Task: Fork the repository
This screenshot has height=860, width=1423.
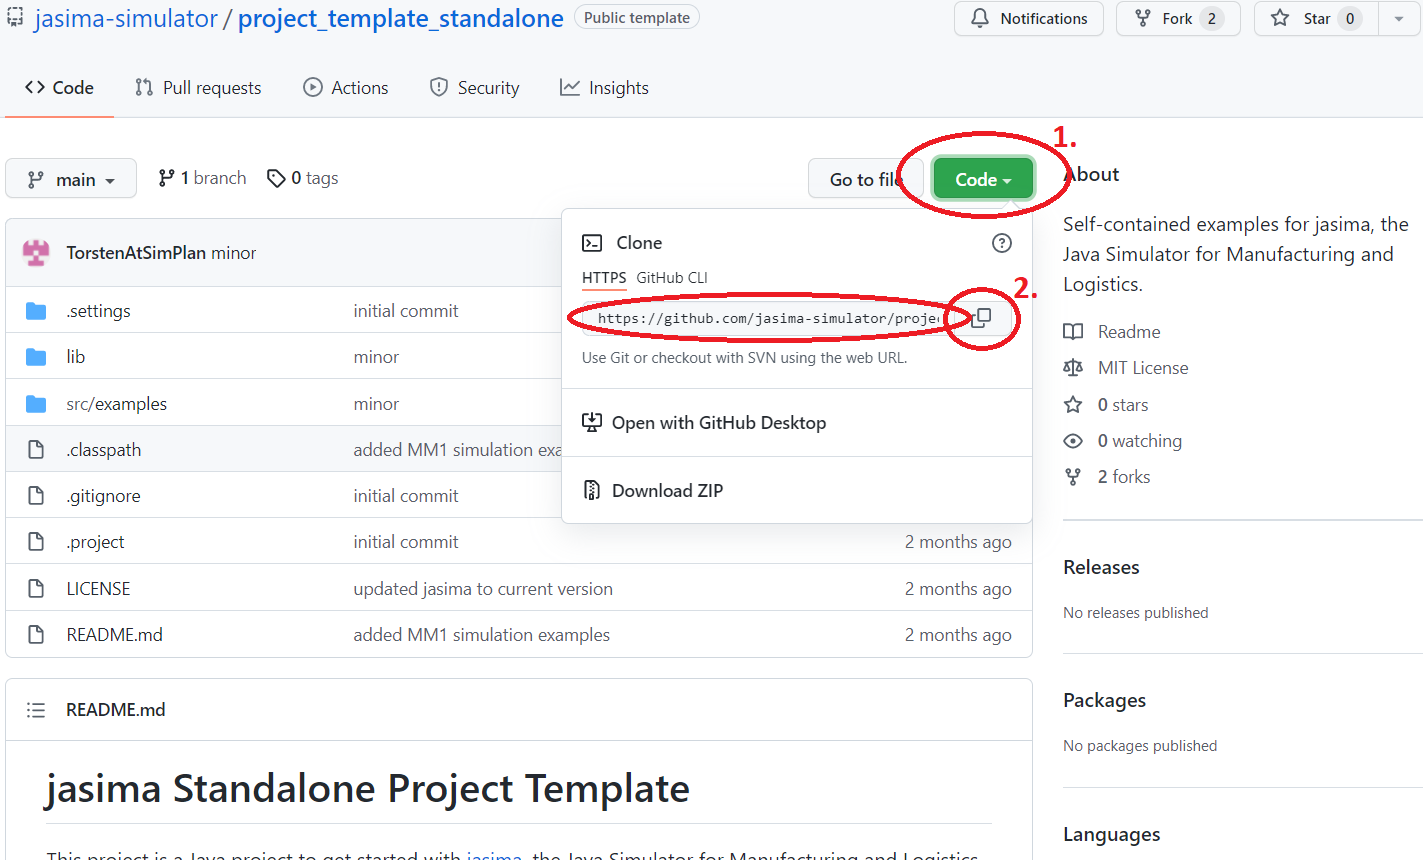Action: point(1177,19)
